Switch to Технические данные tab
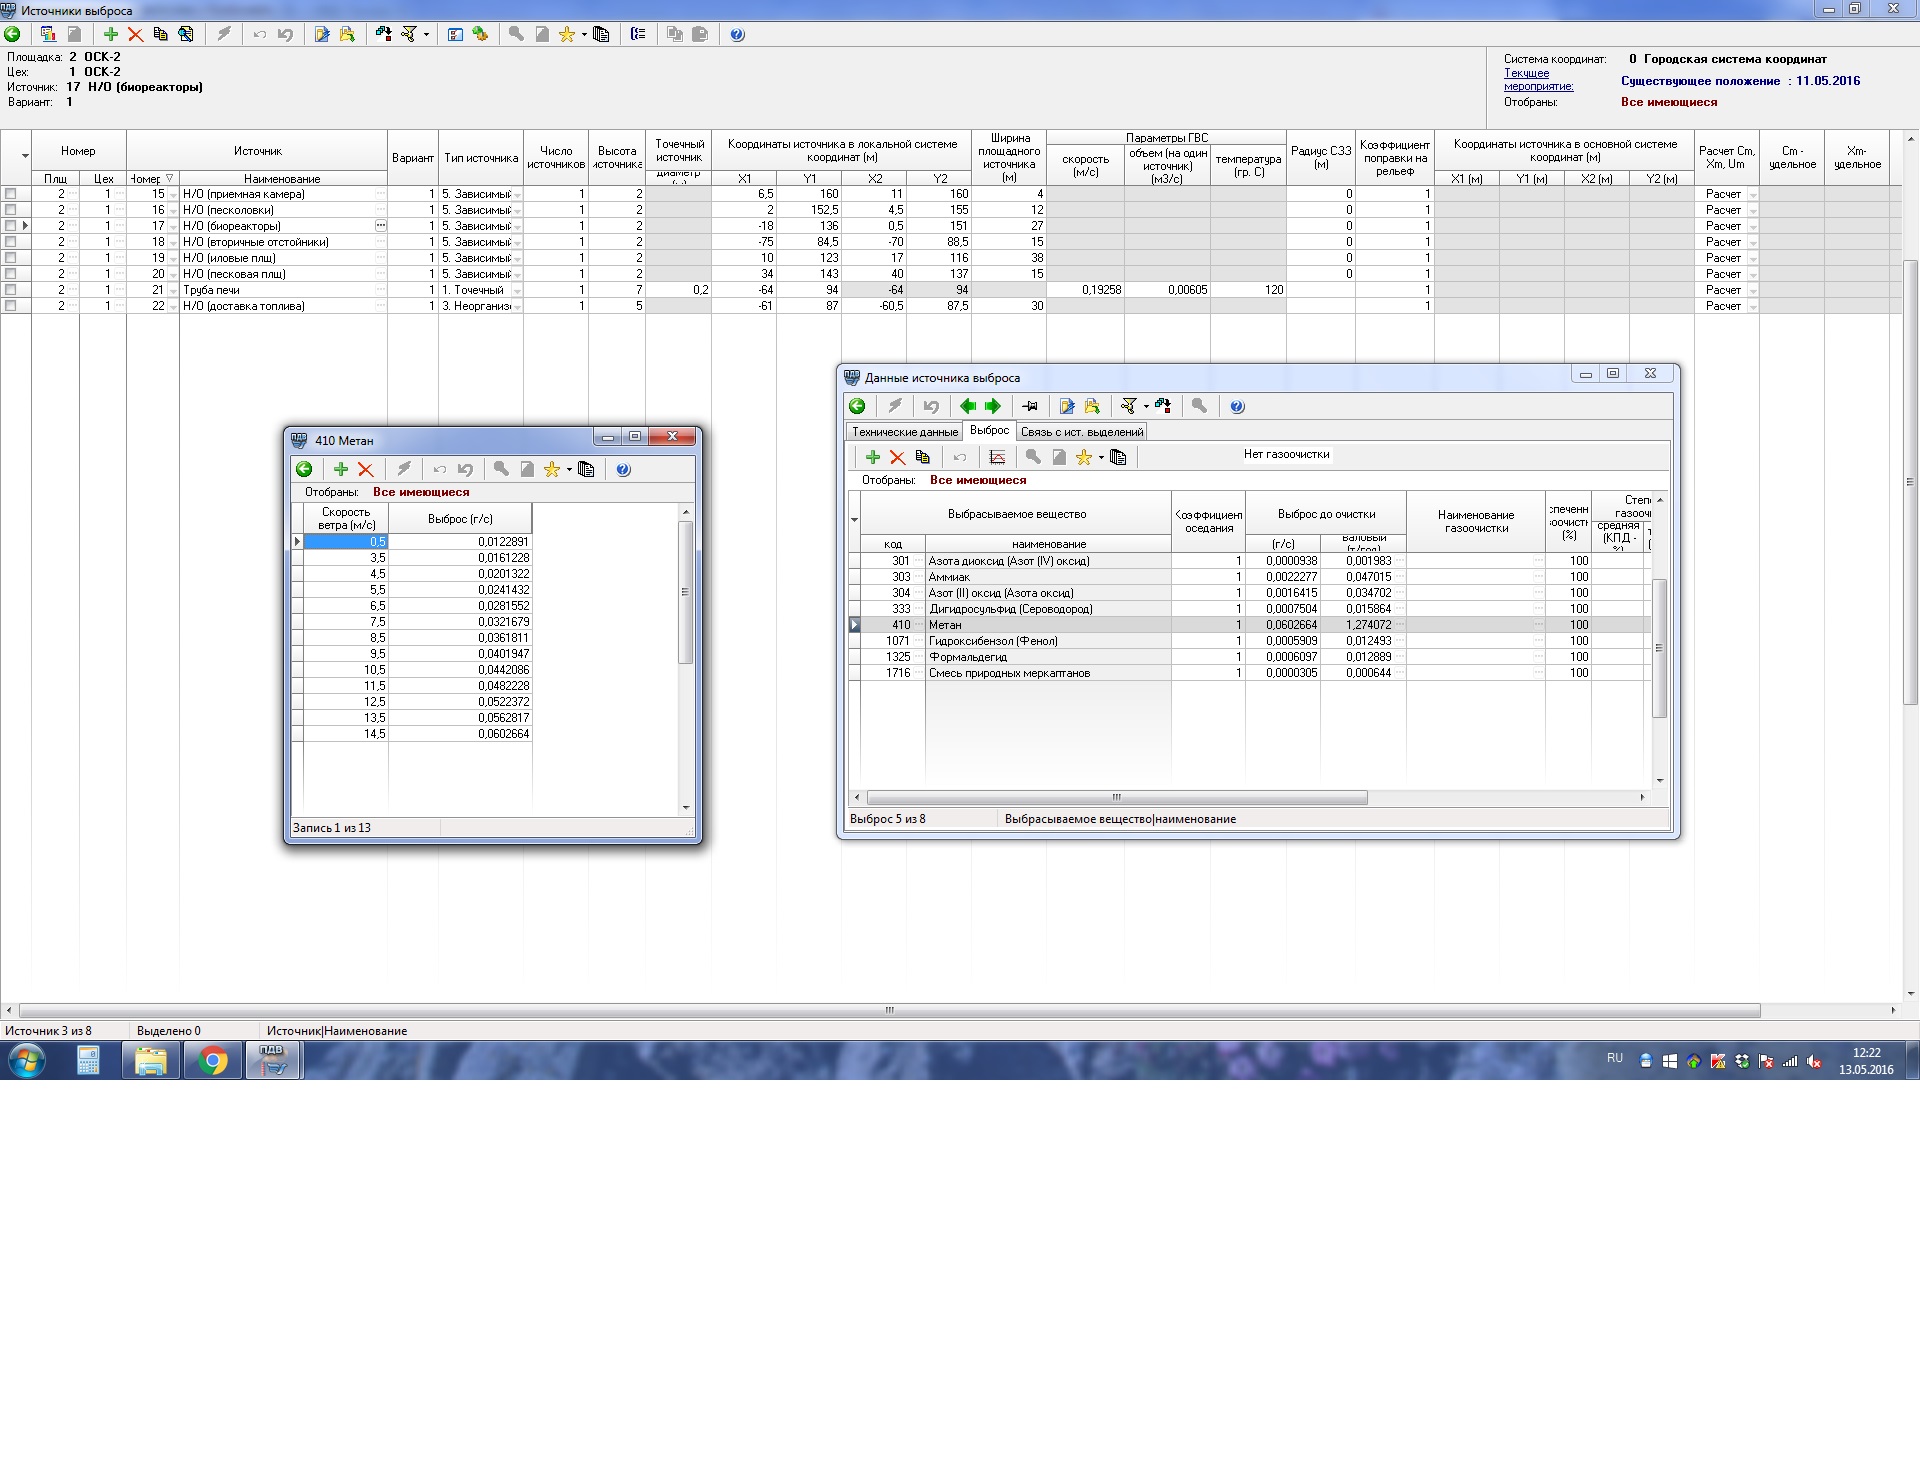 point(905,432)
